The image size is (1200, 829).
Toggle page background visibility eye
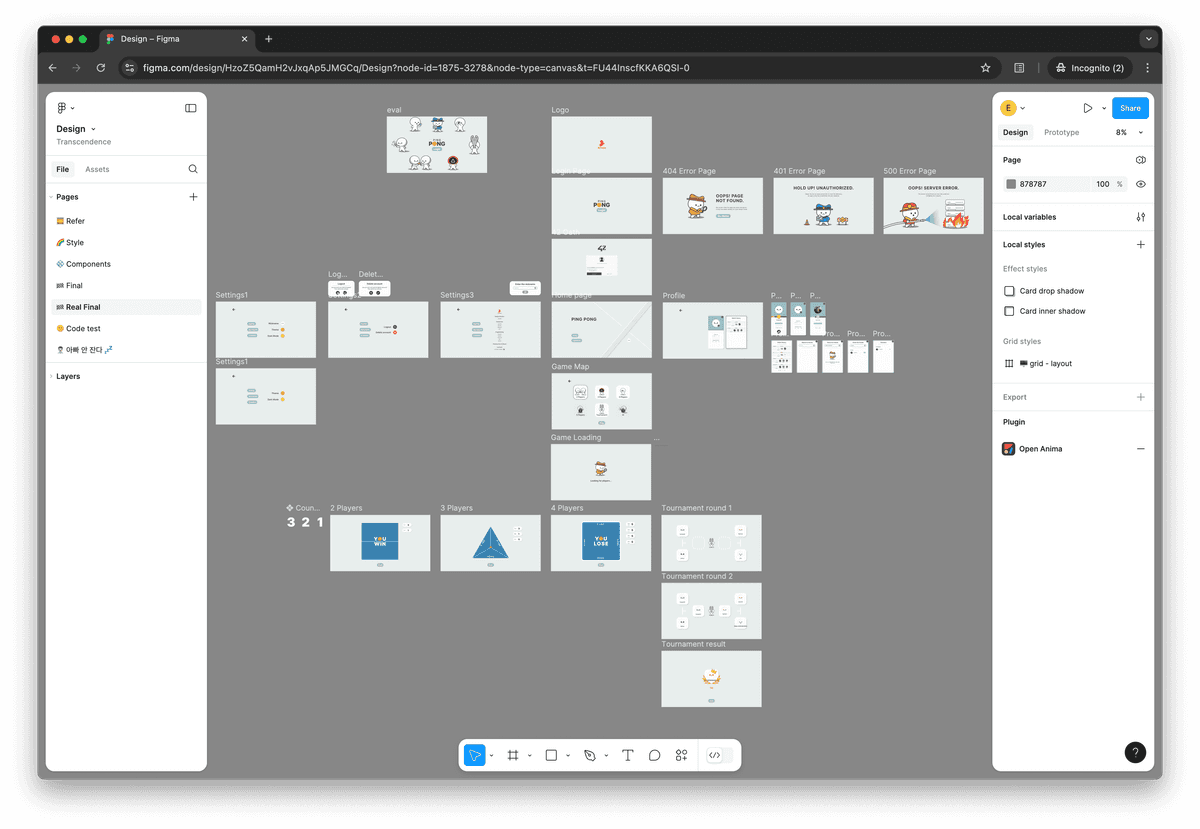pyautogui.click(x=1141, y=184)
